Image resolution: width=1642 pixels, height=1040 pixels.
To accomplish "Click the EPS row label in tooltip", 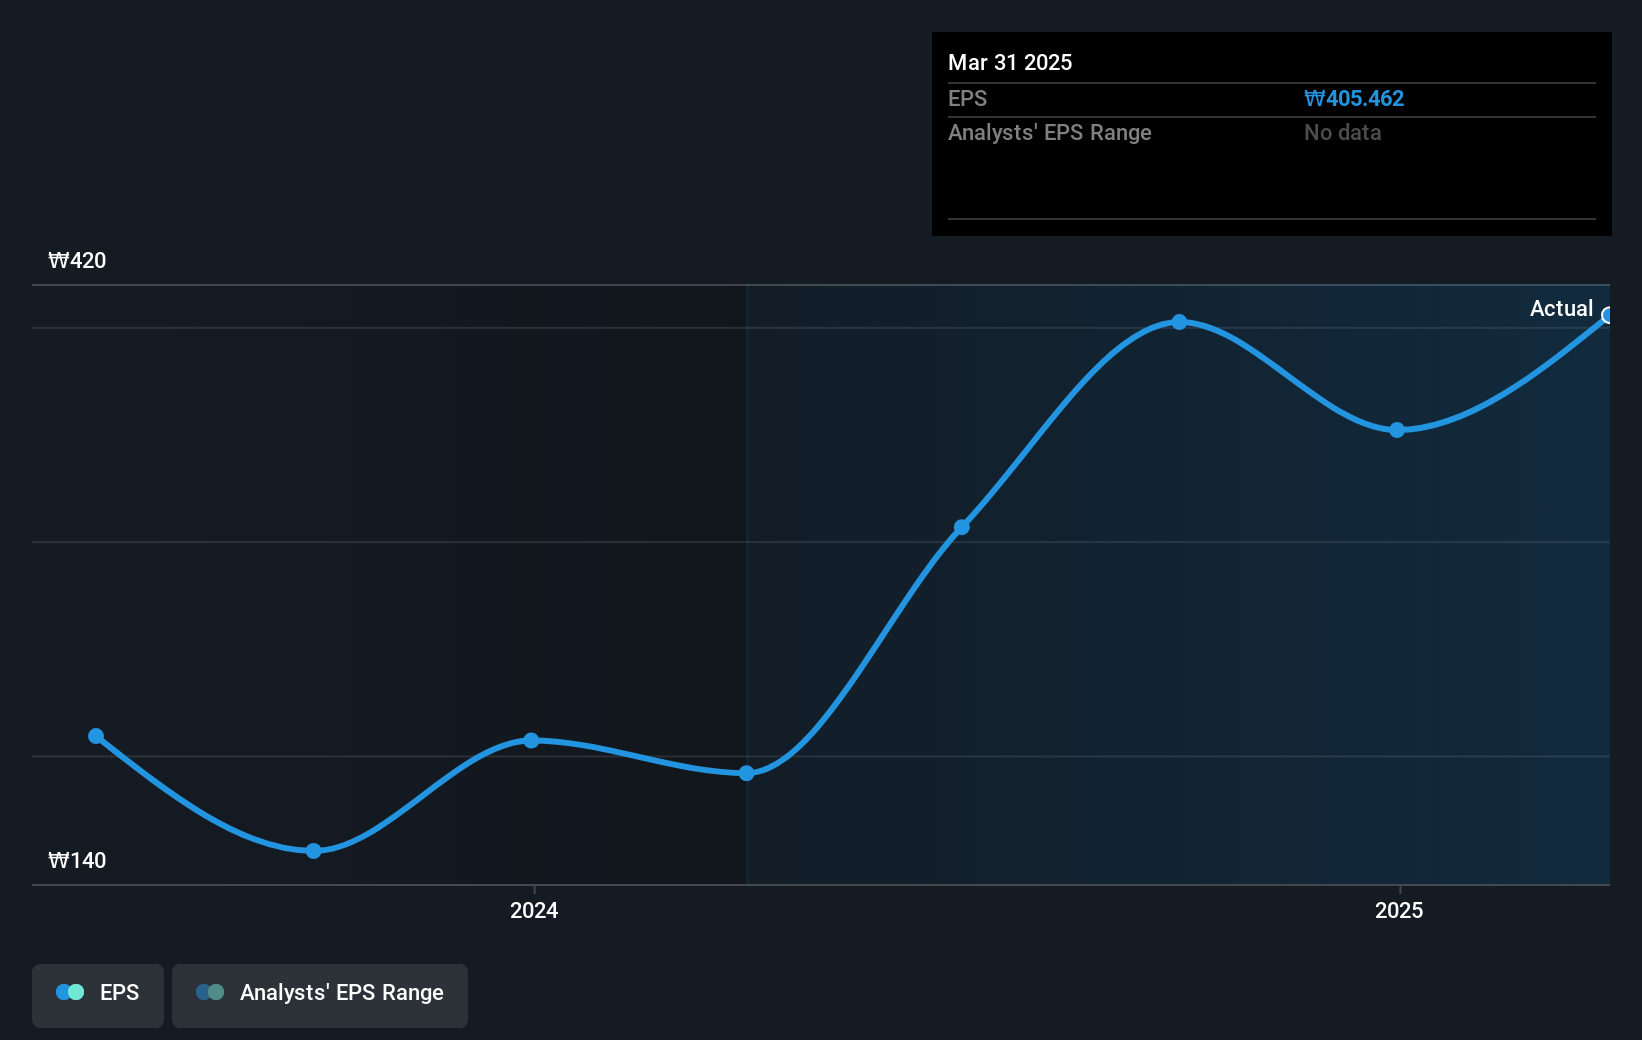I will tap(967, 99).
